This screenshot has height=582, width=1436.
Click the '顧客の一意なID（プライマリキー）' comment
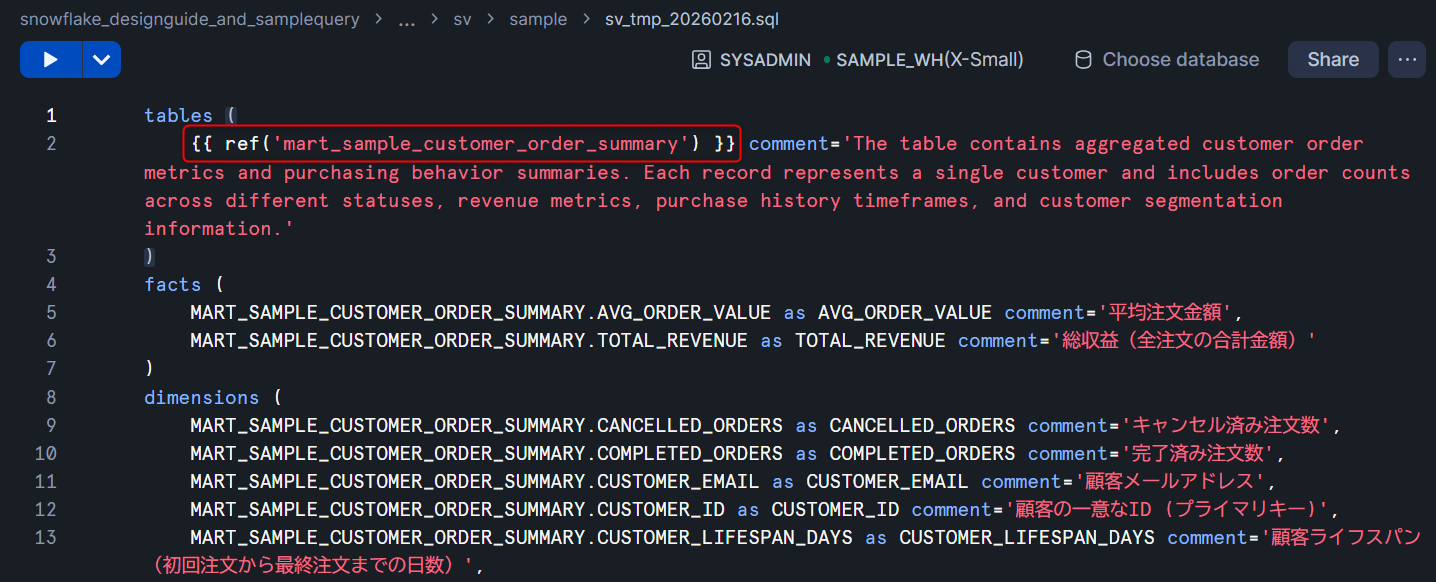tap(1166, 510)
